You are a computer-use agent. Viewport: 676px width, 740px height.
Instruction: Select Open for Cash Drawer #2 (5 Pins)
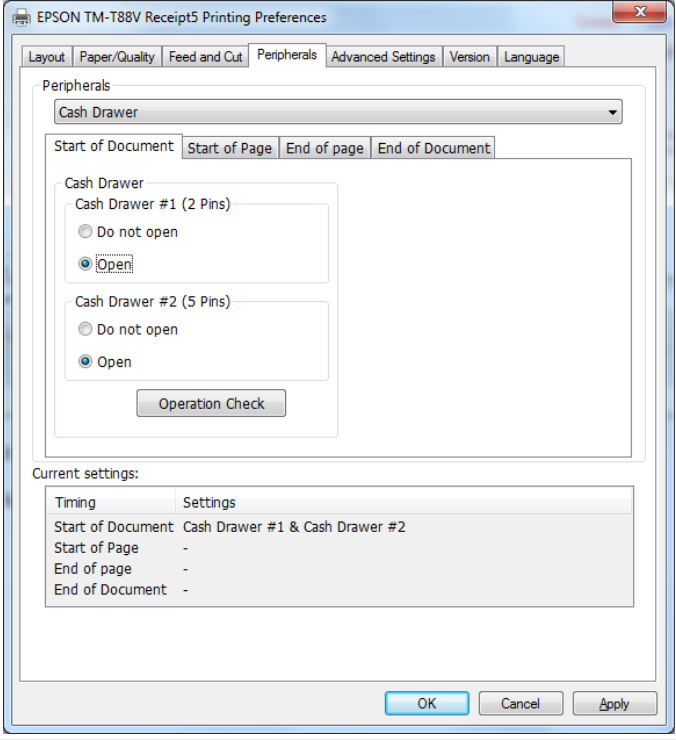105,362
